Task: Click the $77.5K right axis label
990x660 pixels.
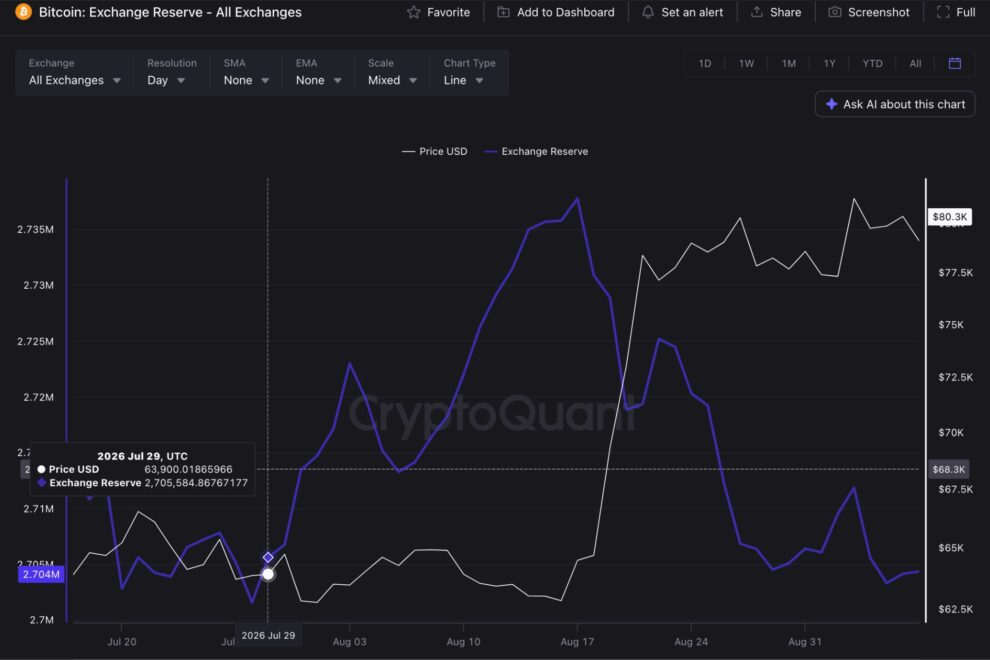Action: pyautogui.click(x=955, y=273)
